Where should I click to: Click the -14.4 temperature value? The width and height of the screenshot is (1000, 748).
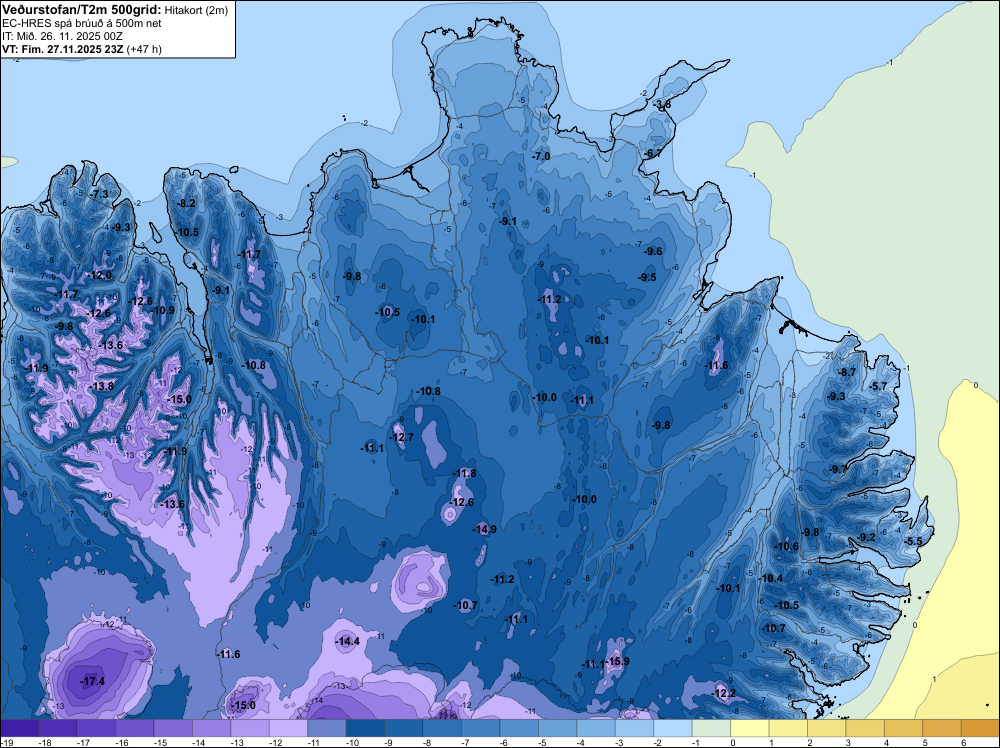[x=348, y=642]
